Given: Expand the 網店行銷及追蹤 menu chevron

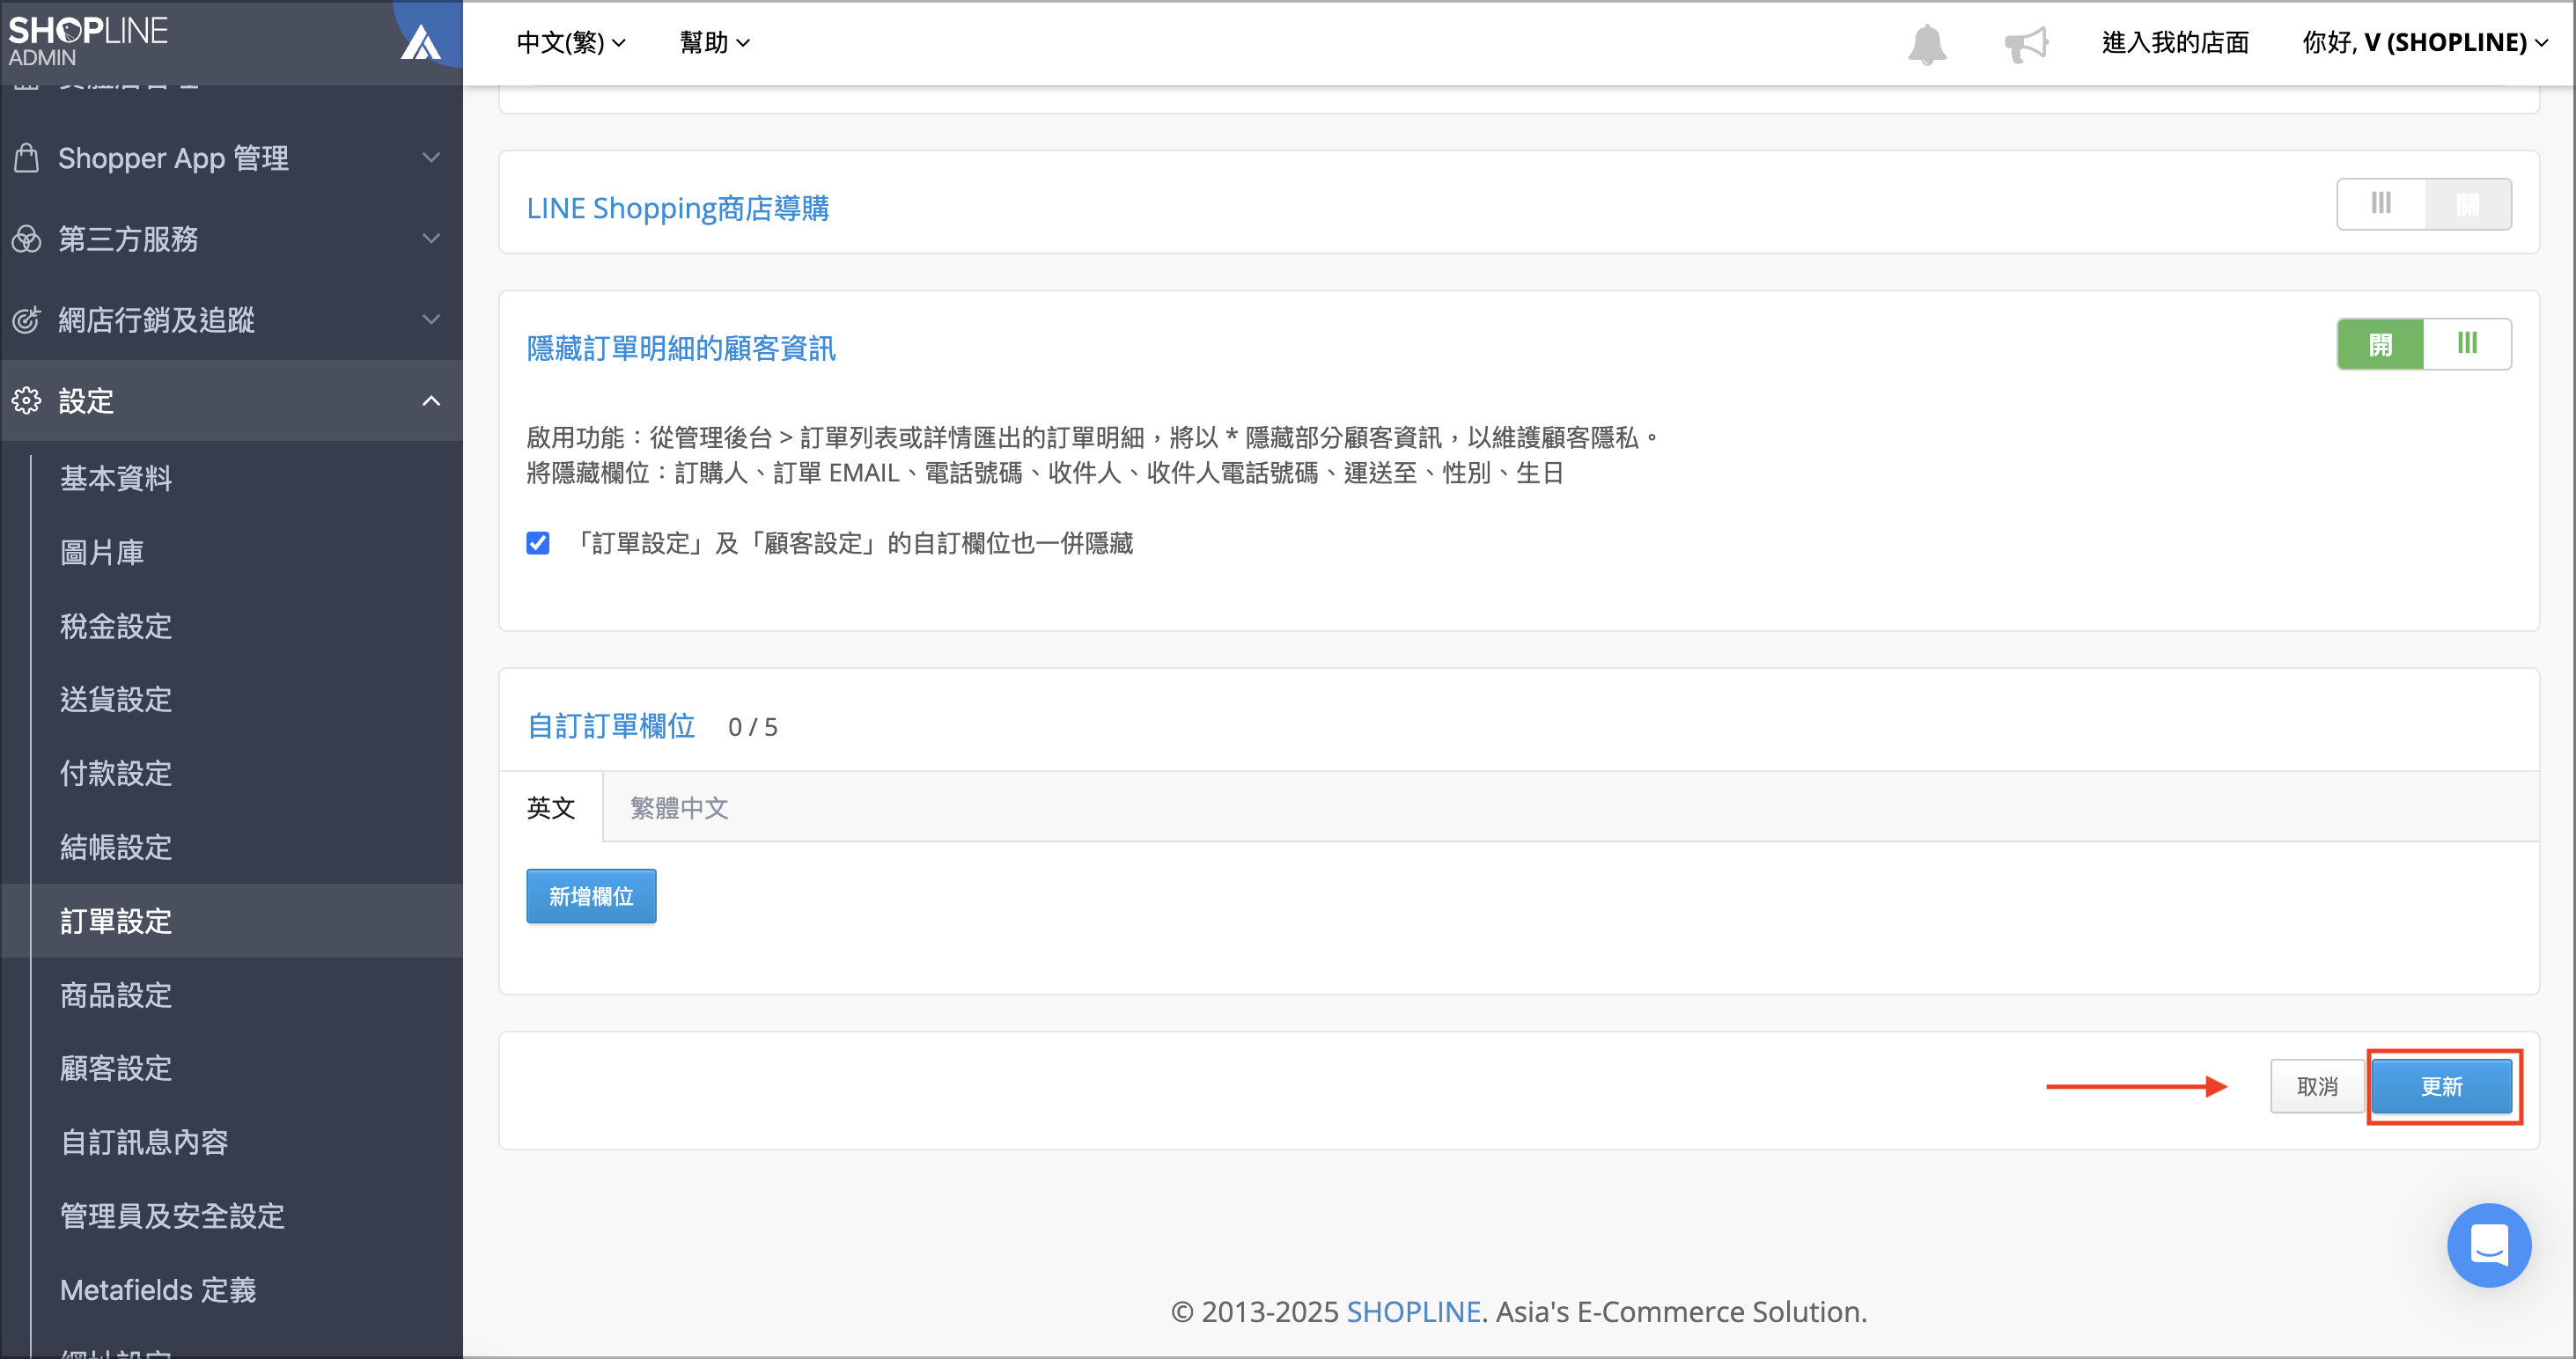Looking at the screenshot, I should point(431,319).
